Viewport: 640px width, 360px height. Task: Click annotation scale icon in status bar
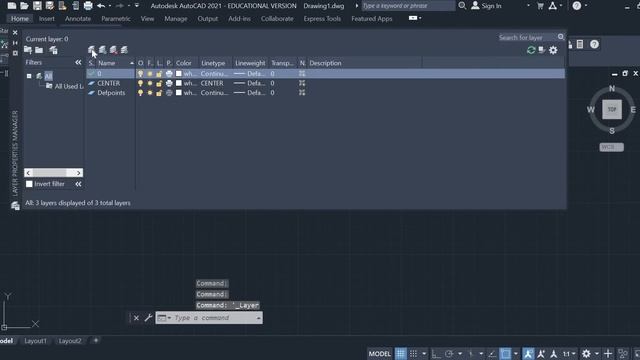click(553, 353)
